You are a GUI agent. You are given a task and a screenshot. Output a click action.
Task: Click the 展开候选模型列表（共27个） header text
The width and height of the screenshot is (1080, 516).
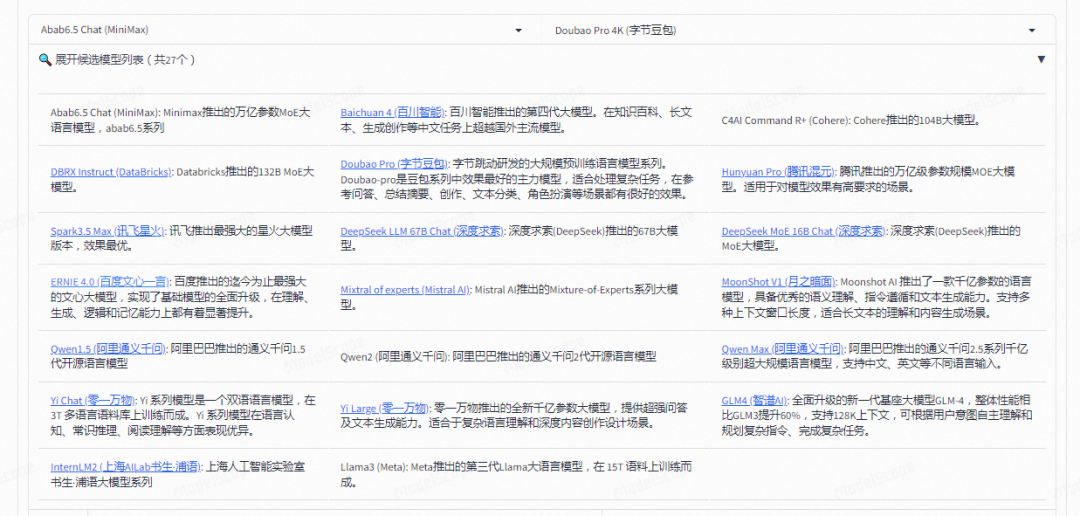pos(125,60)
